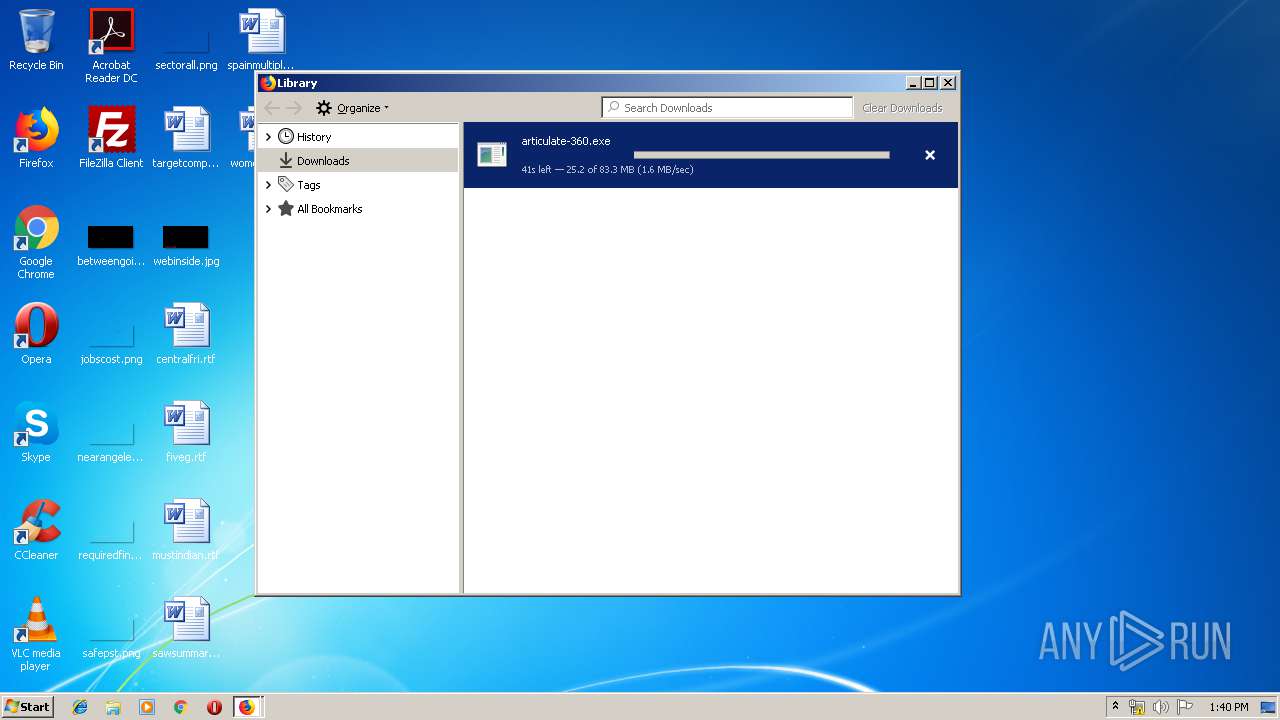Open the Recycle Bin desktop icon

[x=36, y=40]
